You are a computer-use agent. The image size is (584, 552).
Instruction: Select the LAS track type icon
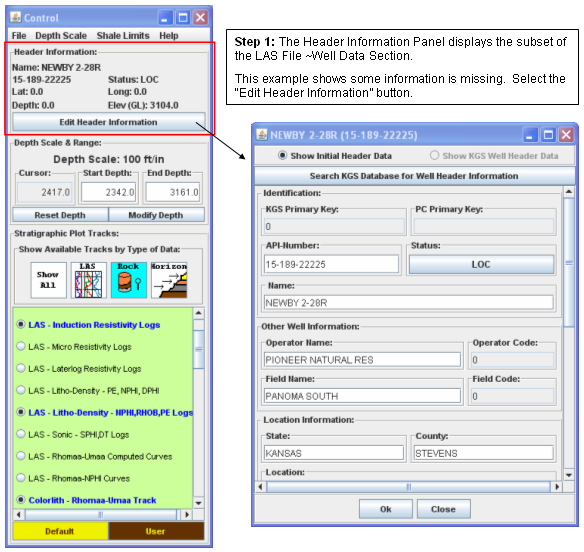click(x=88, y=280)
